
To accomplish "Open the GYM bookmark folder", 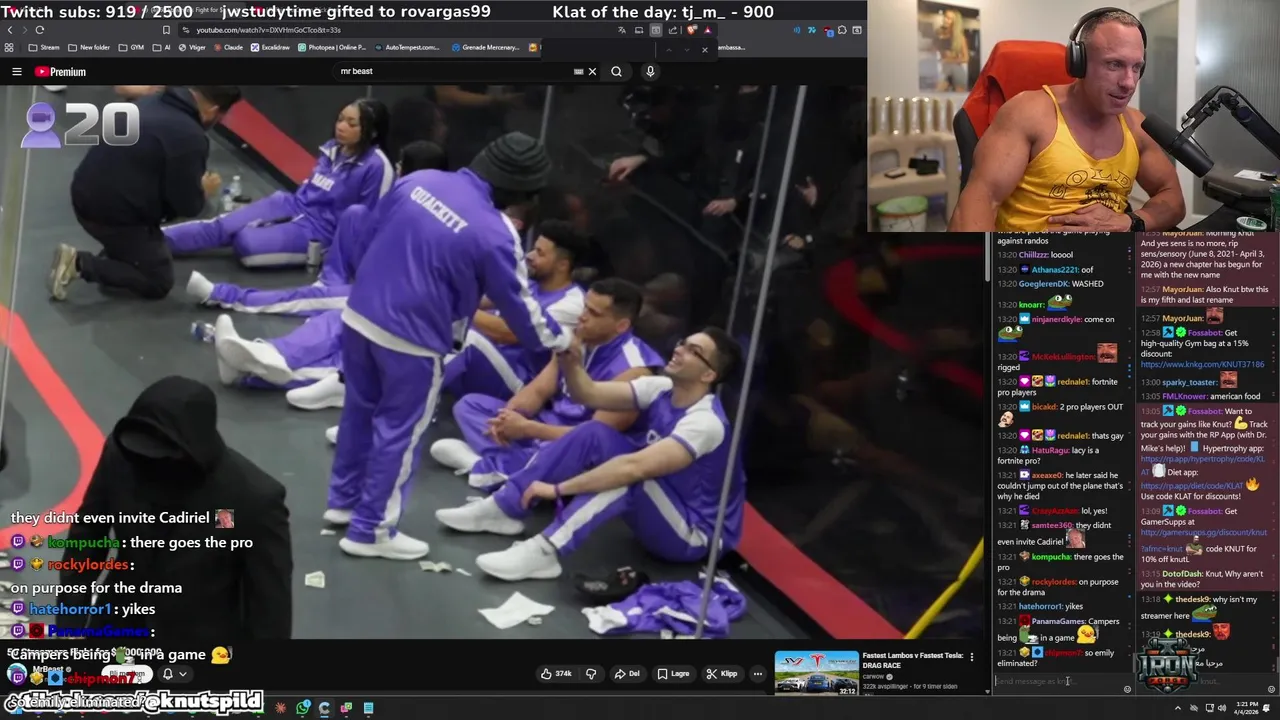I will click(131, 47).
